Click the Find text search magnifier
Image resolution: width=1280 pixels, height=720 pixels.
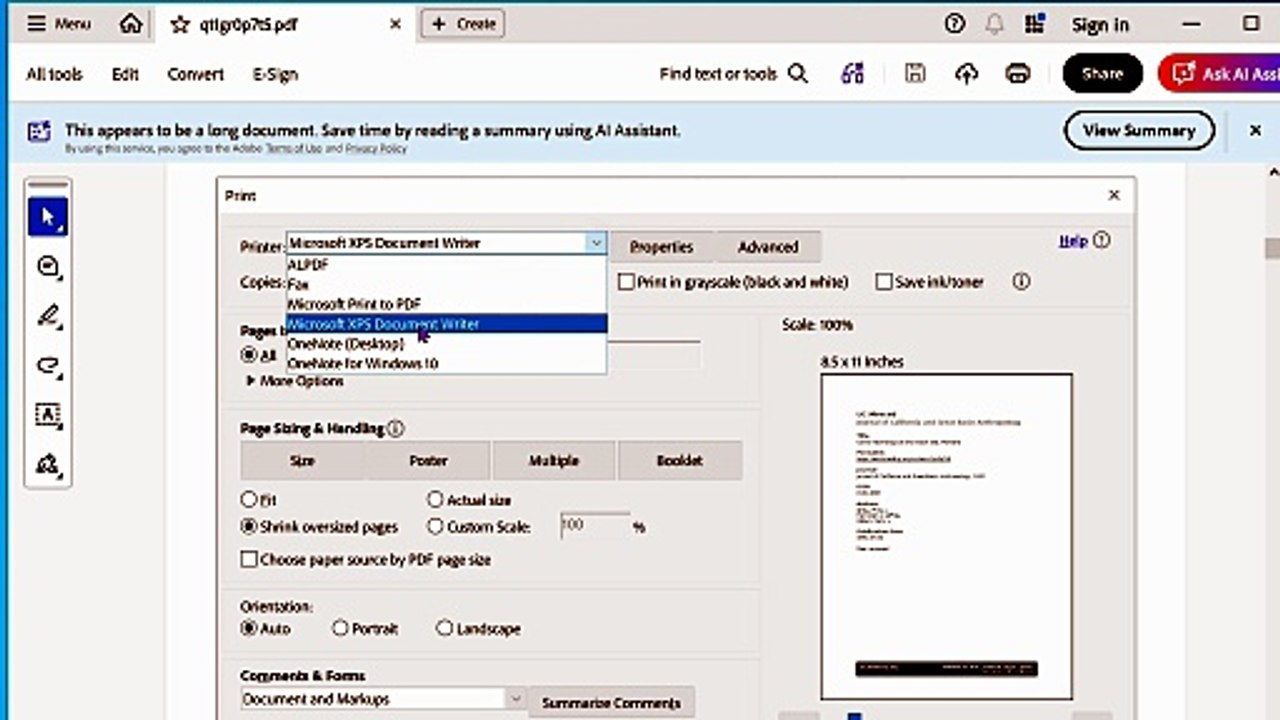click(x=798, y=73)
